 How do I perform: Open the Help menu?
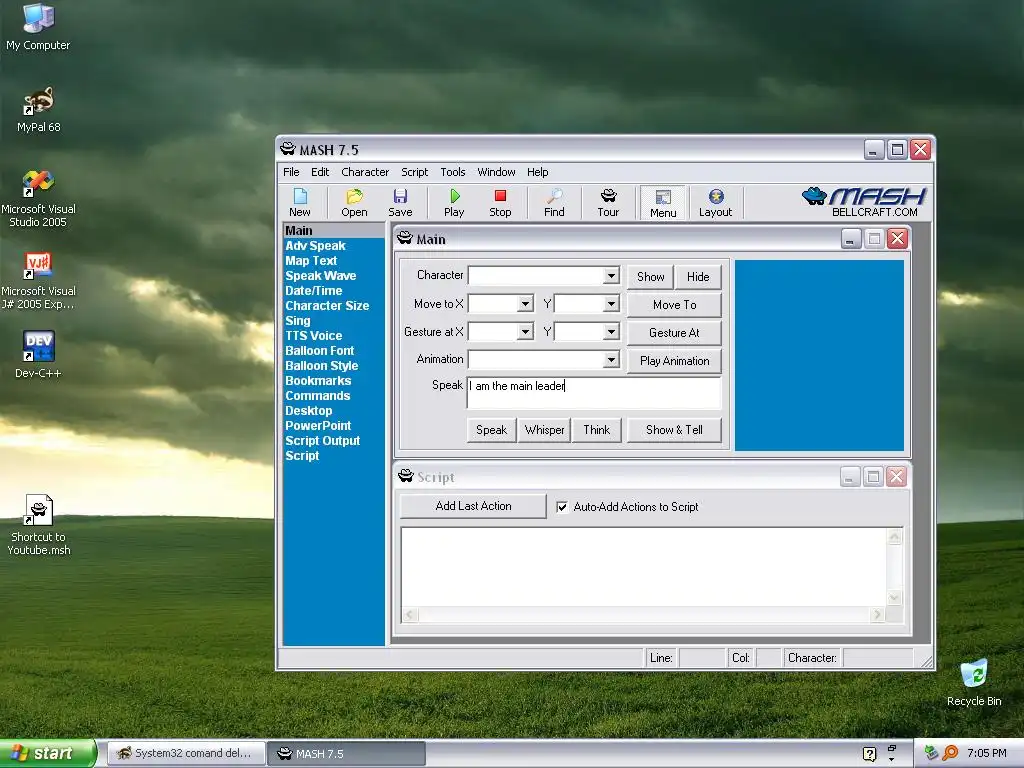(537, 172)
